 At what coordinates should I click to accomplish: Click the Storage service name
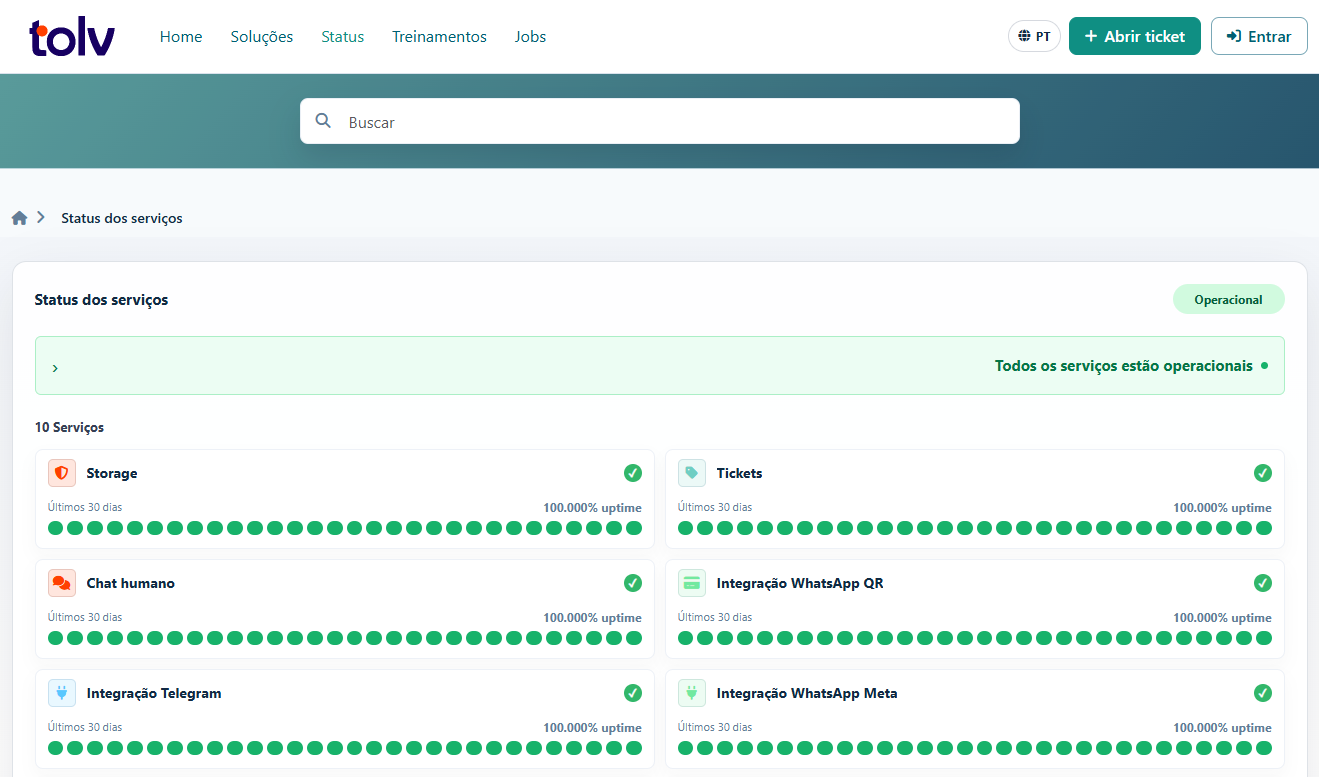112,473
